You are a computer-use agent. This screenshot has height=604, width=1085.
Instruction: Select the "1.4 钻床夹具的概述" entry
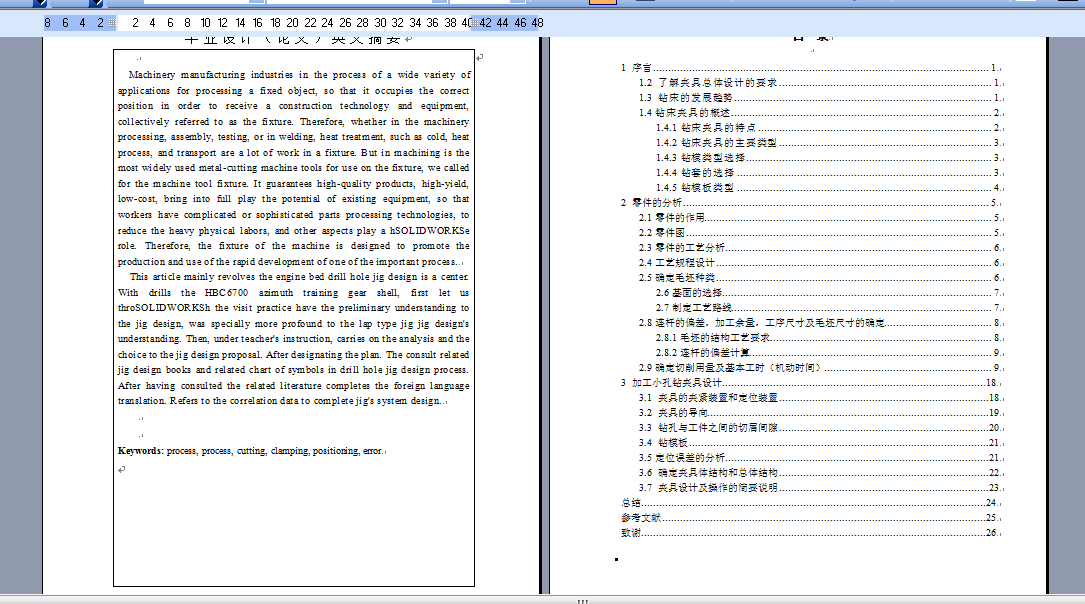tap(819, 113)
